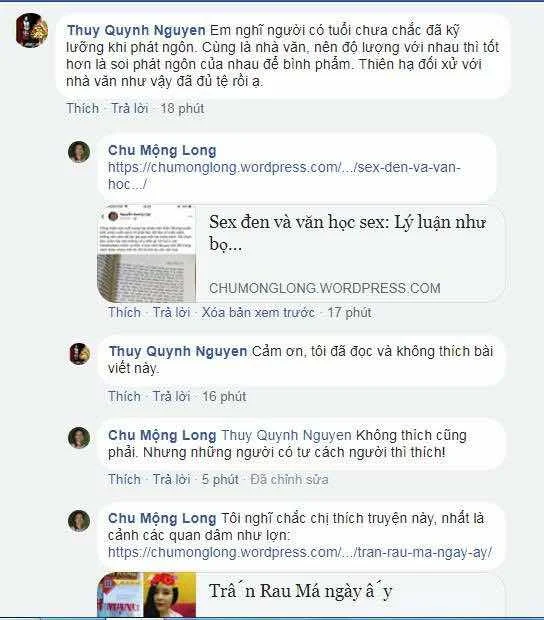544x620 pixels.
Task: Click Chu Mộng Long's avatar beside wordpress link reply
Action: (x=79, y=152)
